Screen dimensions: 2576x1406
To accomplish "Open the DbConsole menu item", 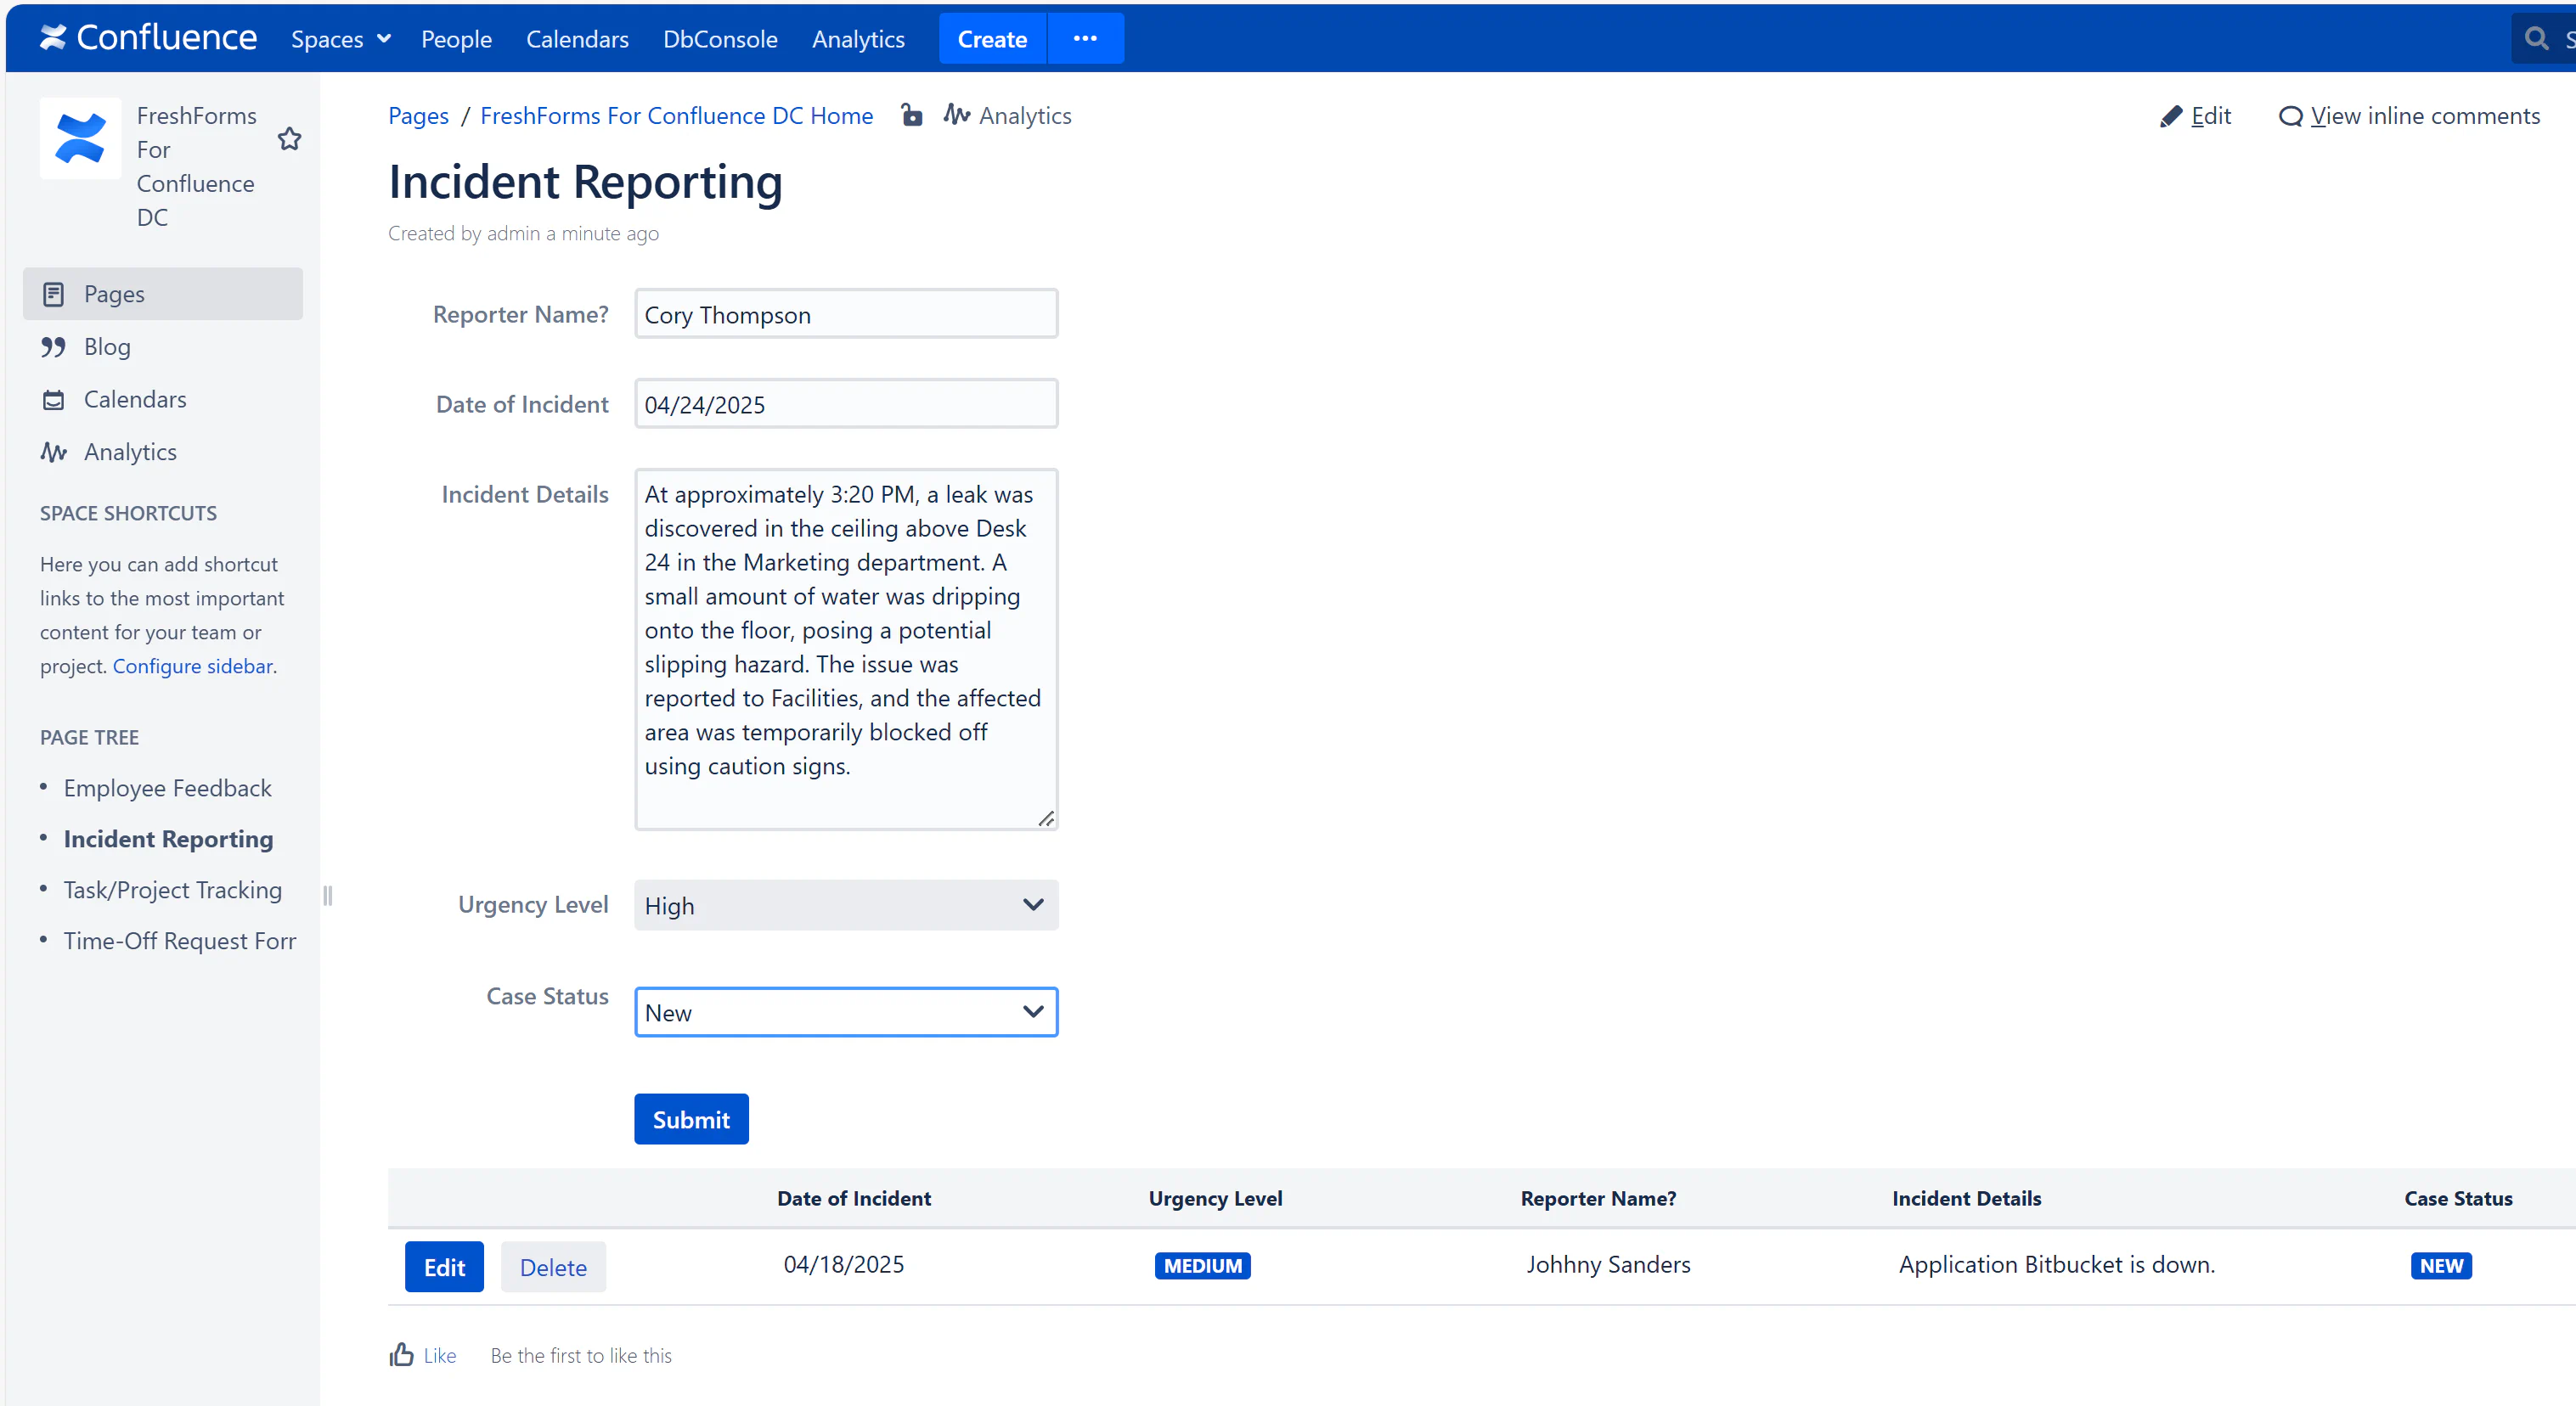I will click(x=720, y=39).
